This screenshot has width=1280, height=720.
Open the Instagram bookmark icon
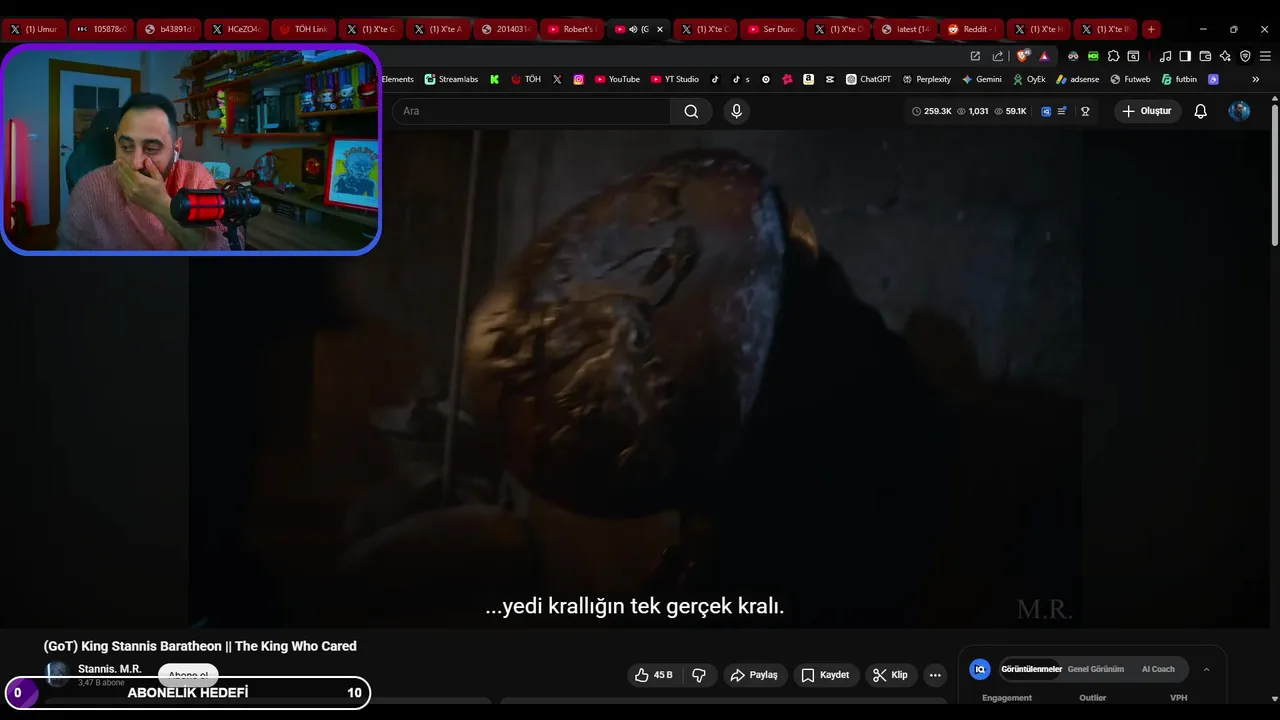point(578,79)
